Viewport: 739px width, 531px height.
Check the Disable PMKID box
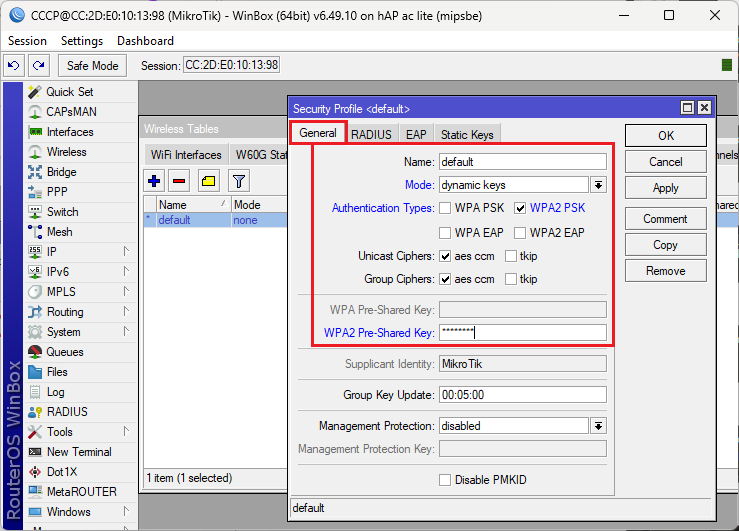445,480
